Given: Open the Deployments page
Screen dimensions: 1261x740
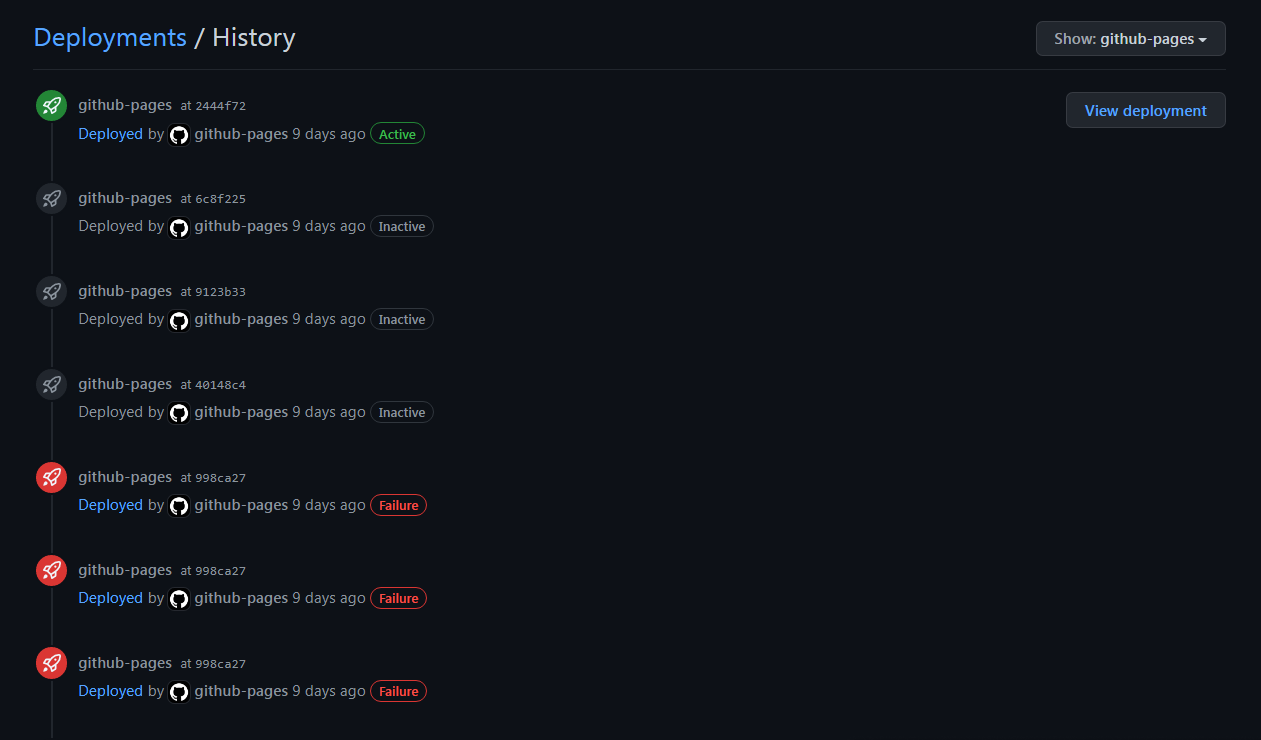Looking at the screenshot, I should [x=110, y=37].
